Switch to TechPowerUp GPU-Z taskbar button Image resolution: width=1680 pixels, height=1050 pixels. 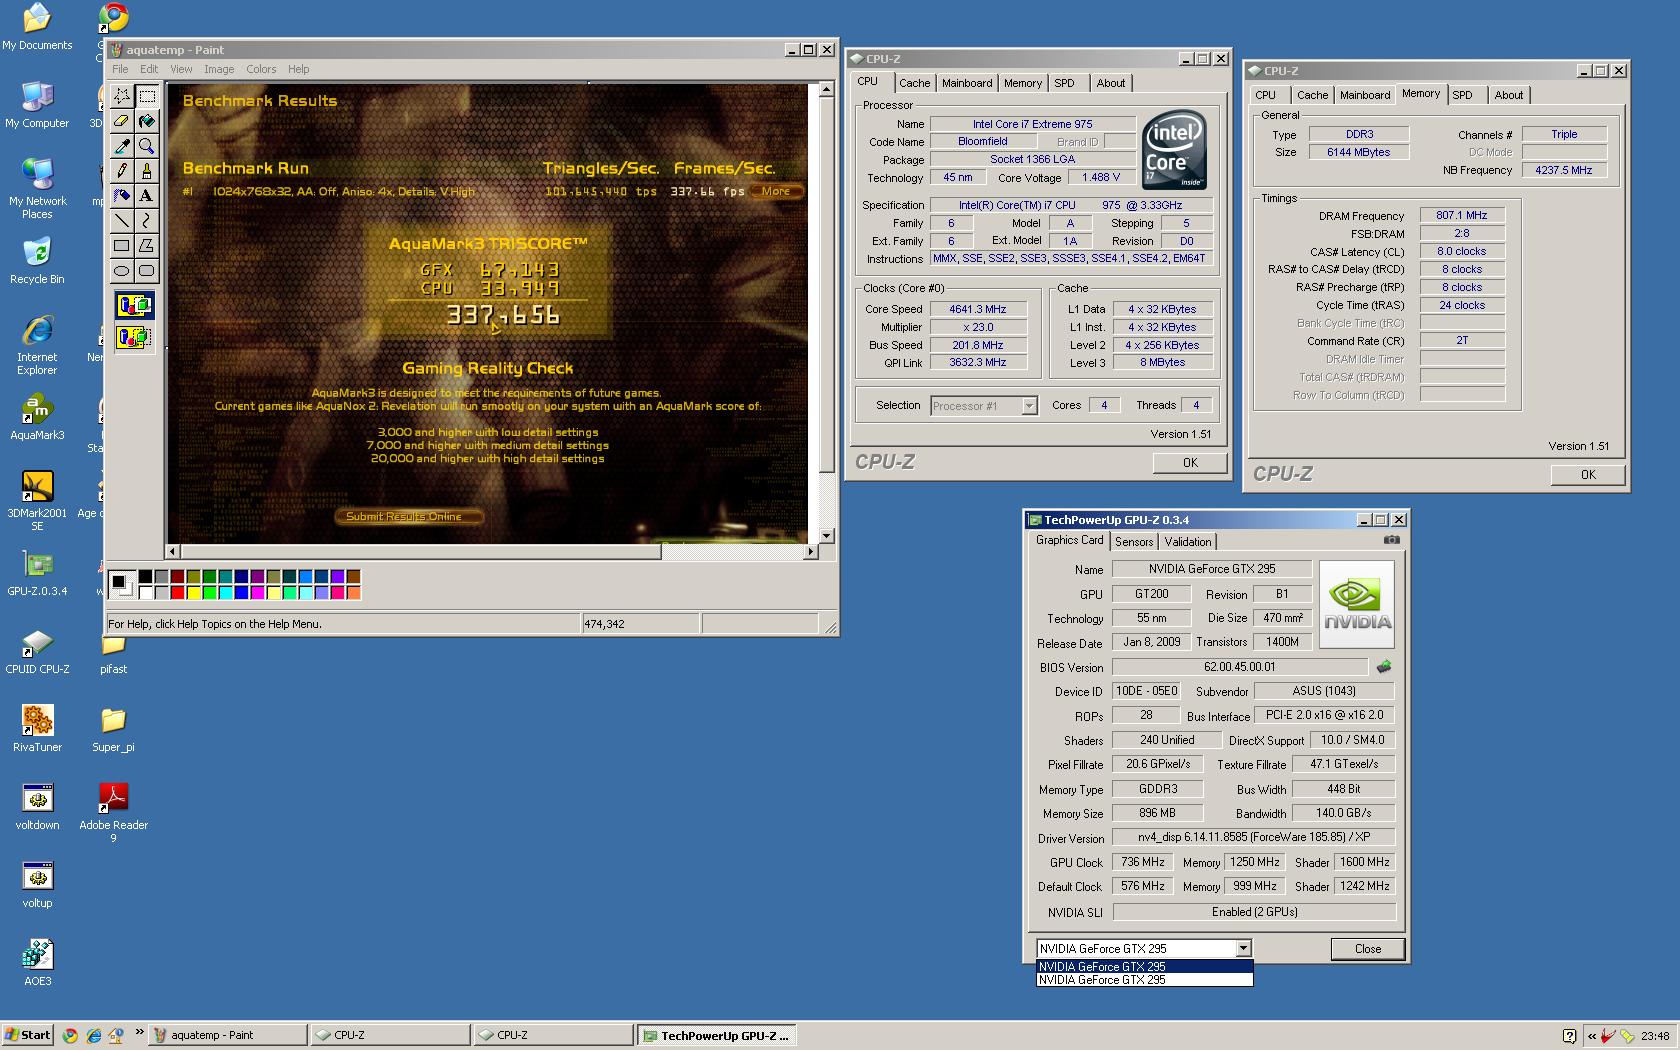716,1035
